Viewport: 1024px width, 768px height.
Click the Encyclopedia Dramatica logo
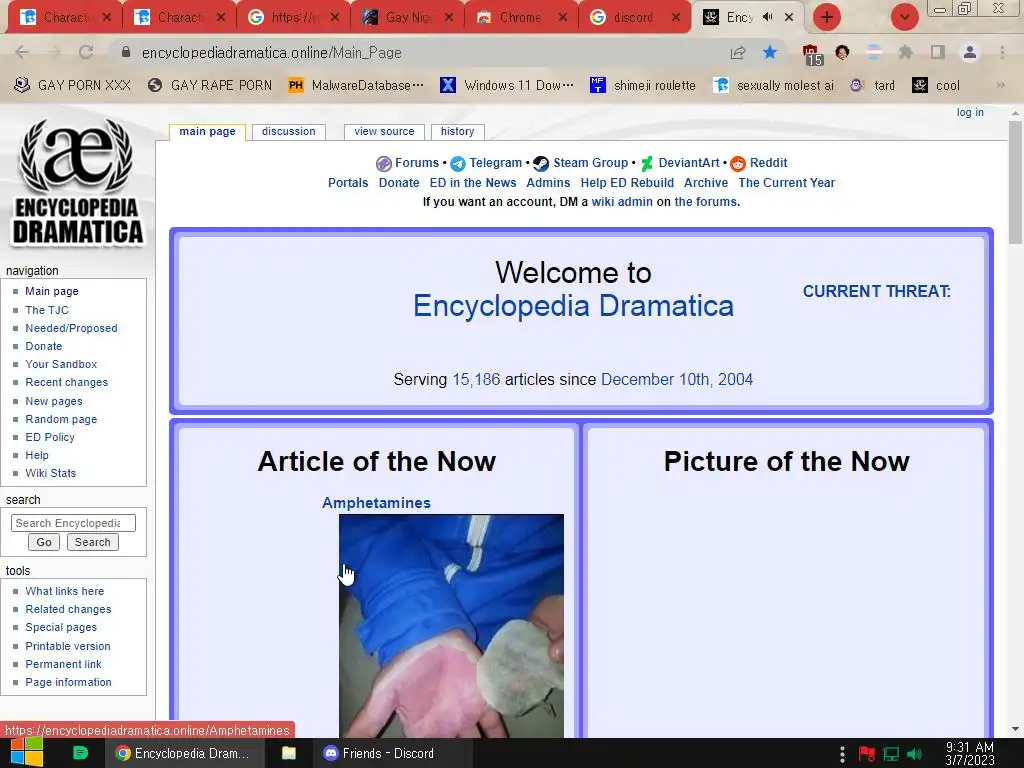coord(76,181)
